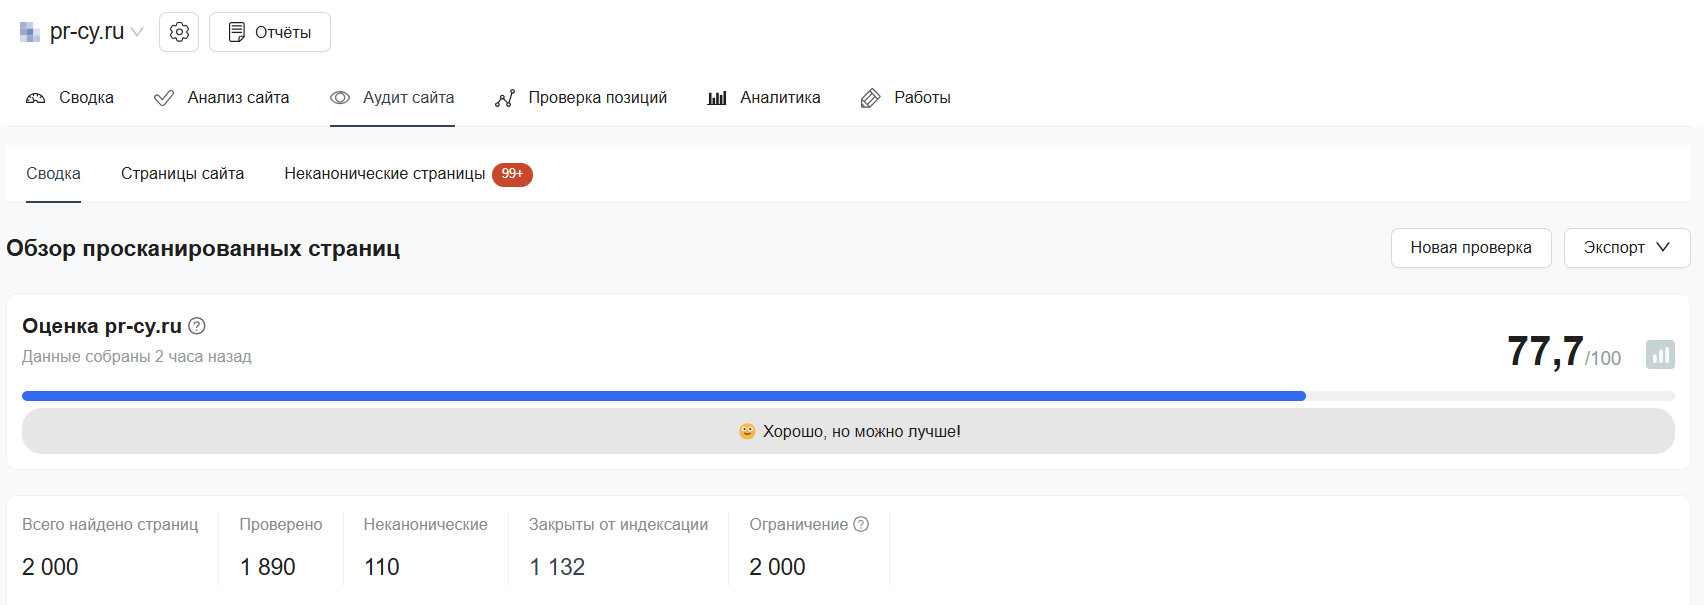Open the Отчёты panel
This screenshot has width=1704, height=605.
[269, 31]
